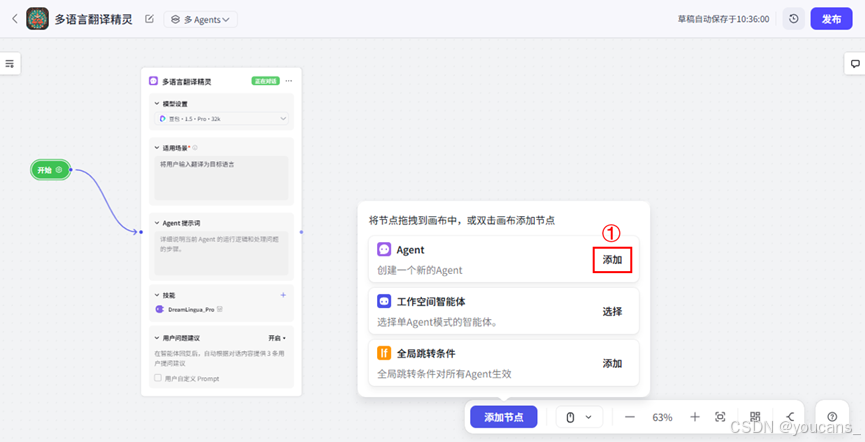
Task: Click the 63% zoom value
Action: tap(662, 418)
